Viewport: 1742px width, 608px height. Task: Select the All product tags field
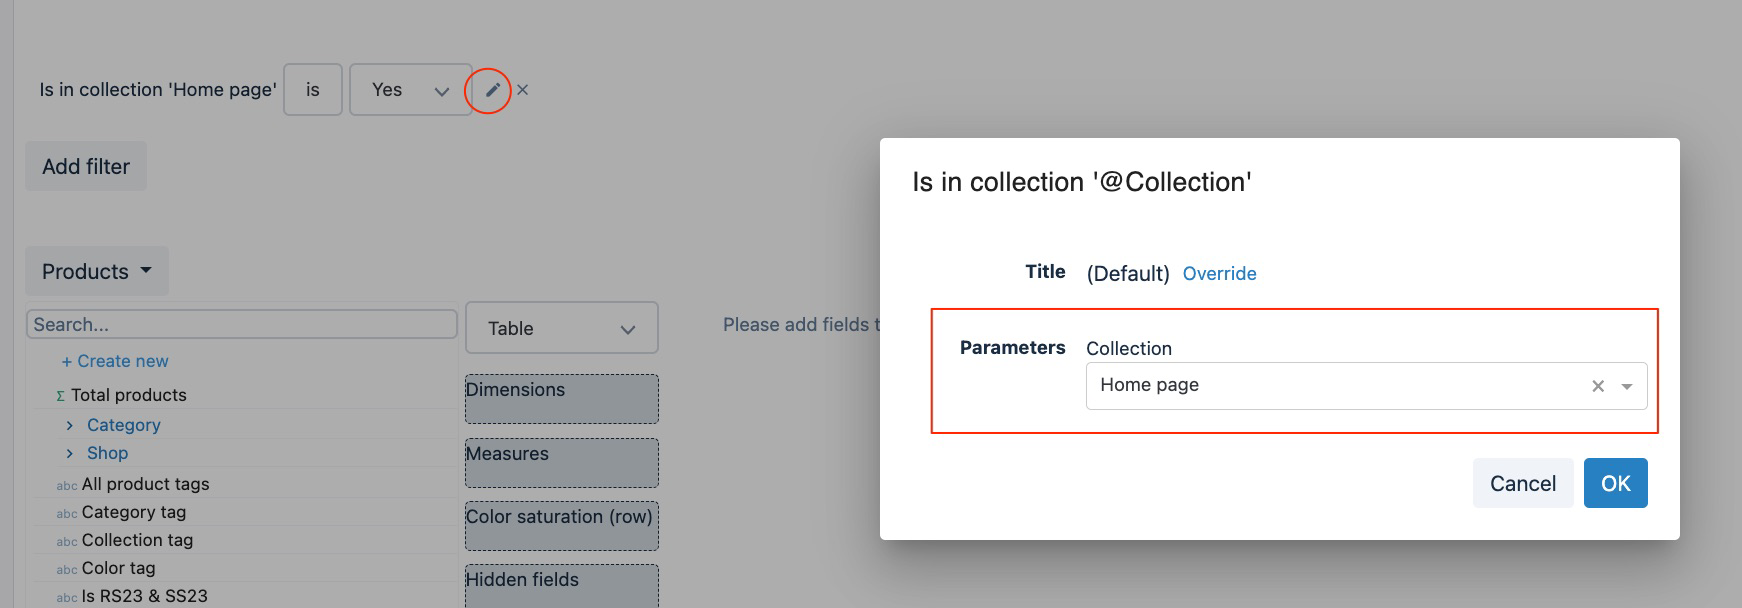145,484
